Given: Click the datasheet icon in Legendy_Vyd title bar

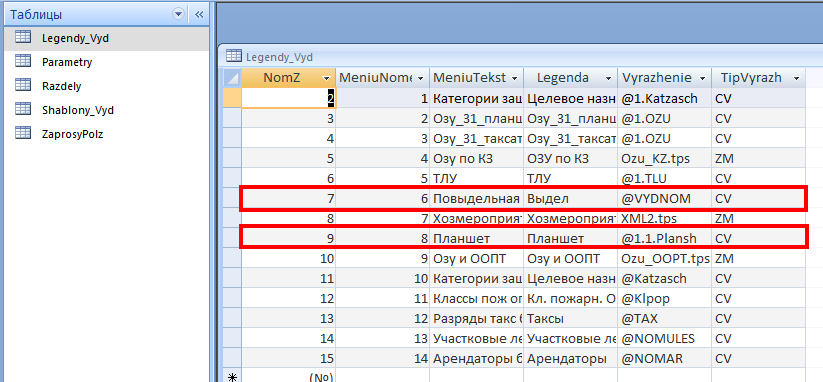Looking at the screenshot, I should click(234, 56).
